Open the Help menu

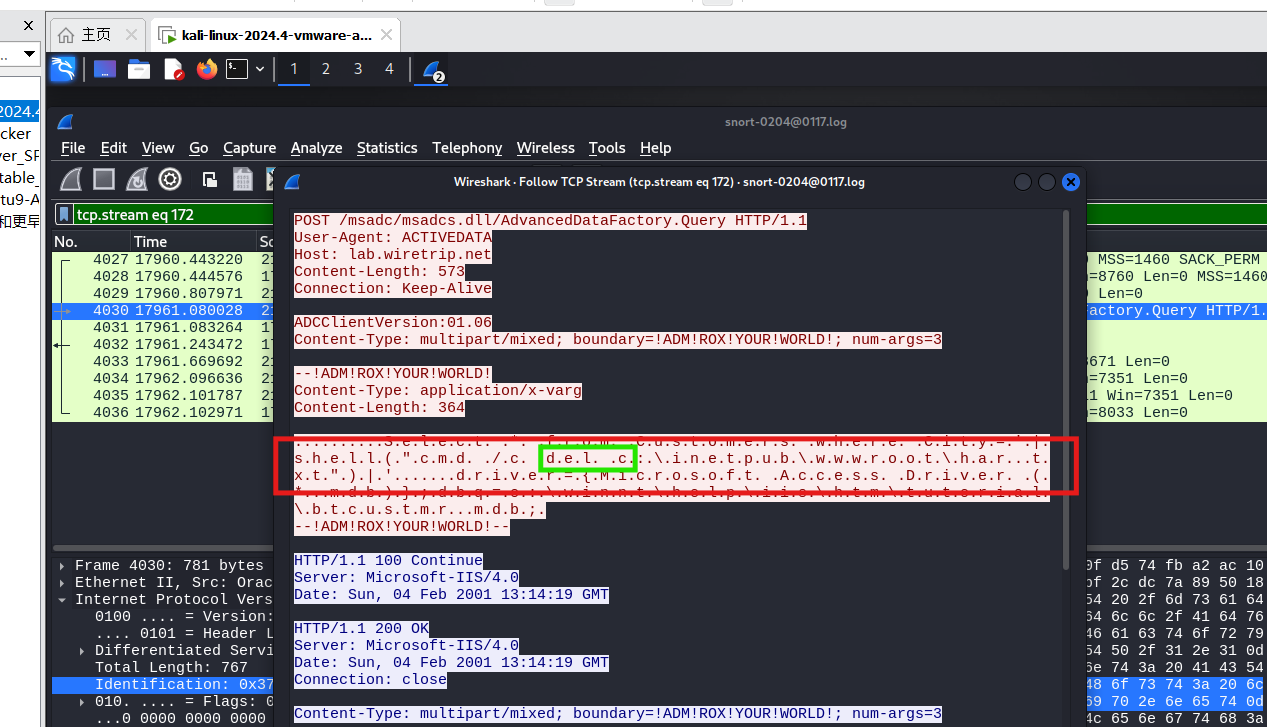coord(655,148)
